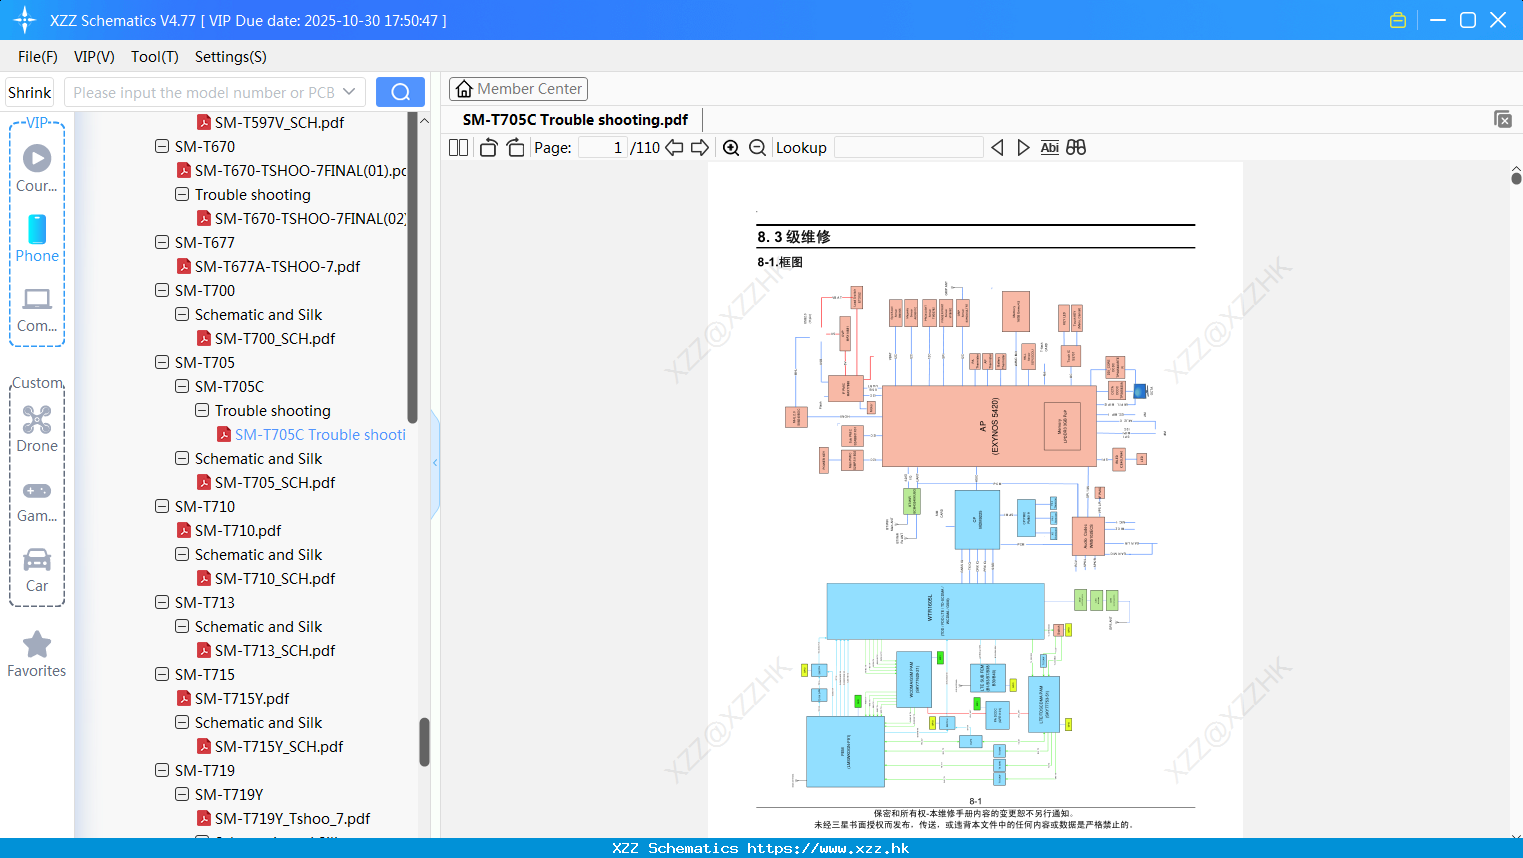Click the Page number field
The height and width of the screenshot is (858, 1523).
coord(602,147)
